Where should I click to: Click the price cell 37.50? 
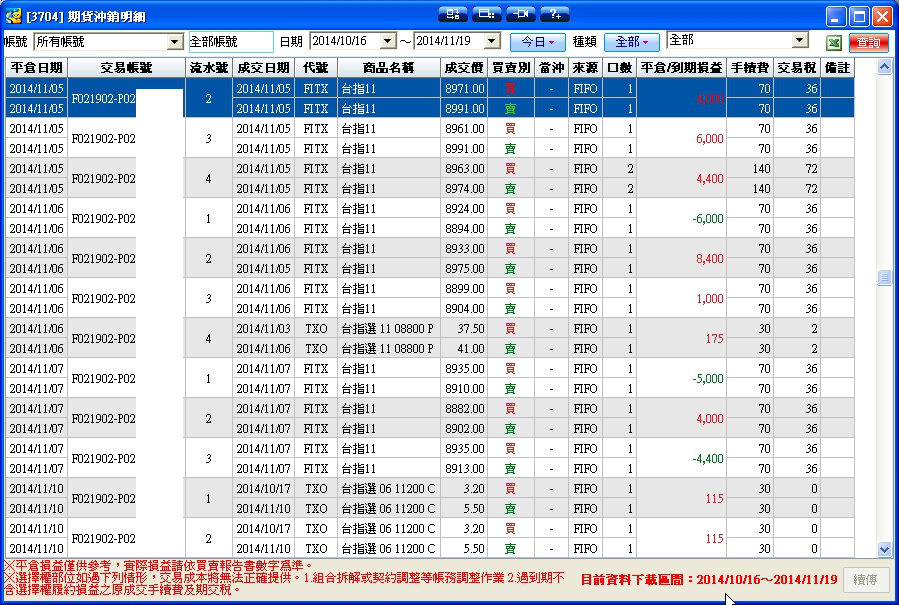[x=464, y=329]
